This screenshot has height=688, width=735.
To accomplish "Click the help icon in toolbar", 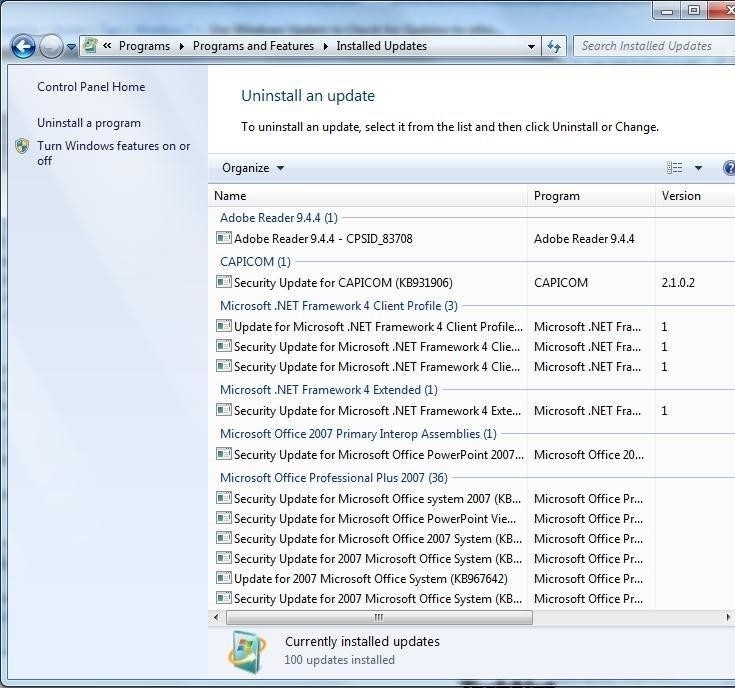I will pyautogui.click(x=729, y=168).
